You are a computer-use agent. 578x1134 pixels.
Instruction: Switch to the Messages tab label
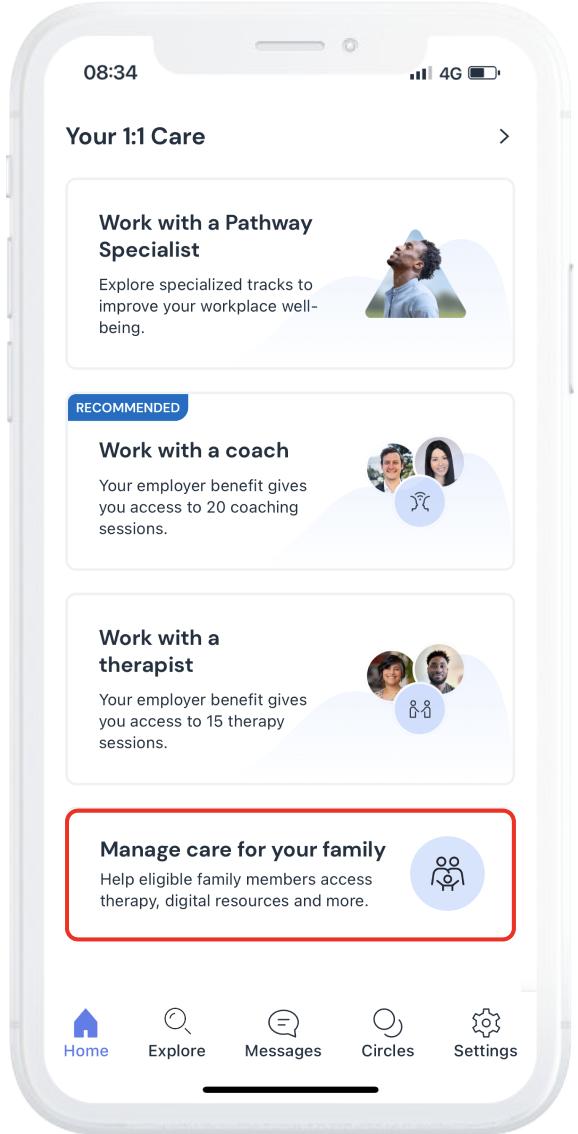pyautogui.click(x=283, y=1051)
